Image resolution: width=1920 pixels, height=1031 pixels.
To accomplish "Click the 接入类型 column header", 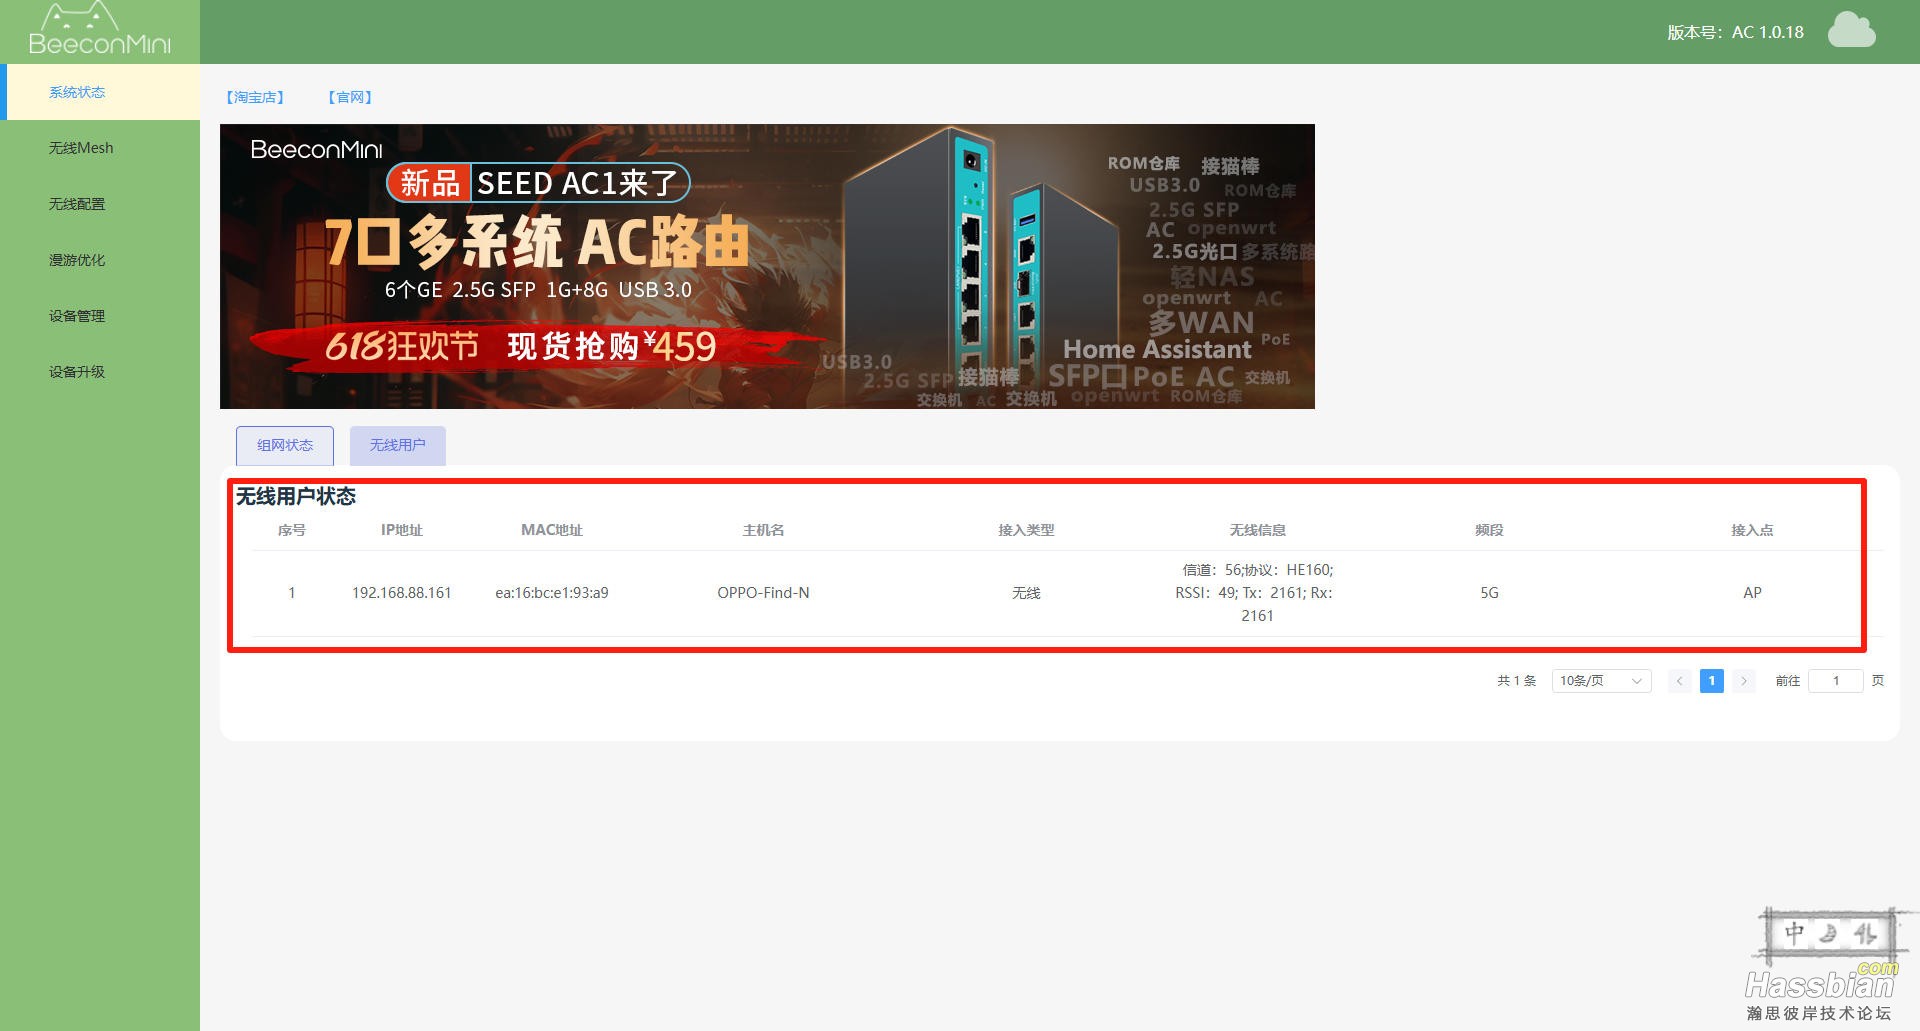I will pyautogui.click(x=1026, y=530).
